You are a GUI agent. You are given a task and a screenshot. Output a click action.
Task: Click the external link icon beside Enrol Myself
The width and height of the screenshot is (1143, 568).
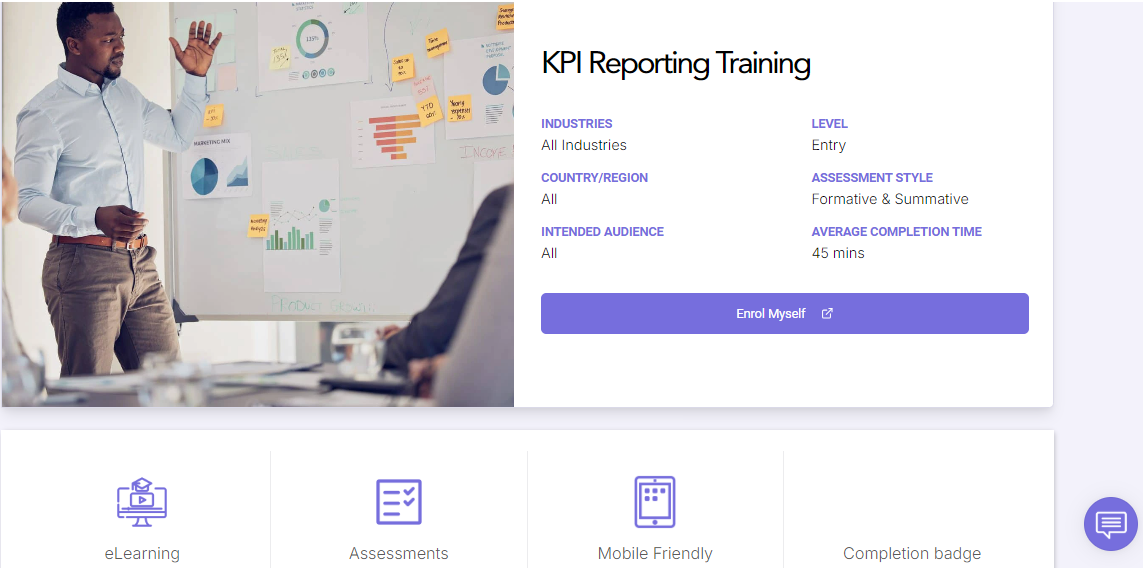[827, 314]
